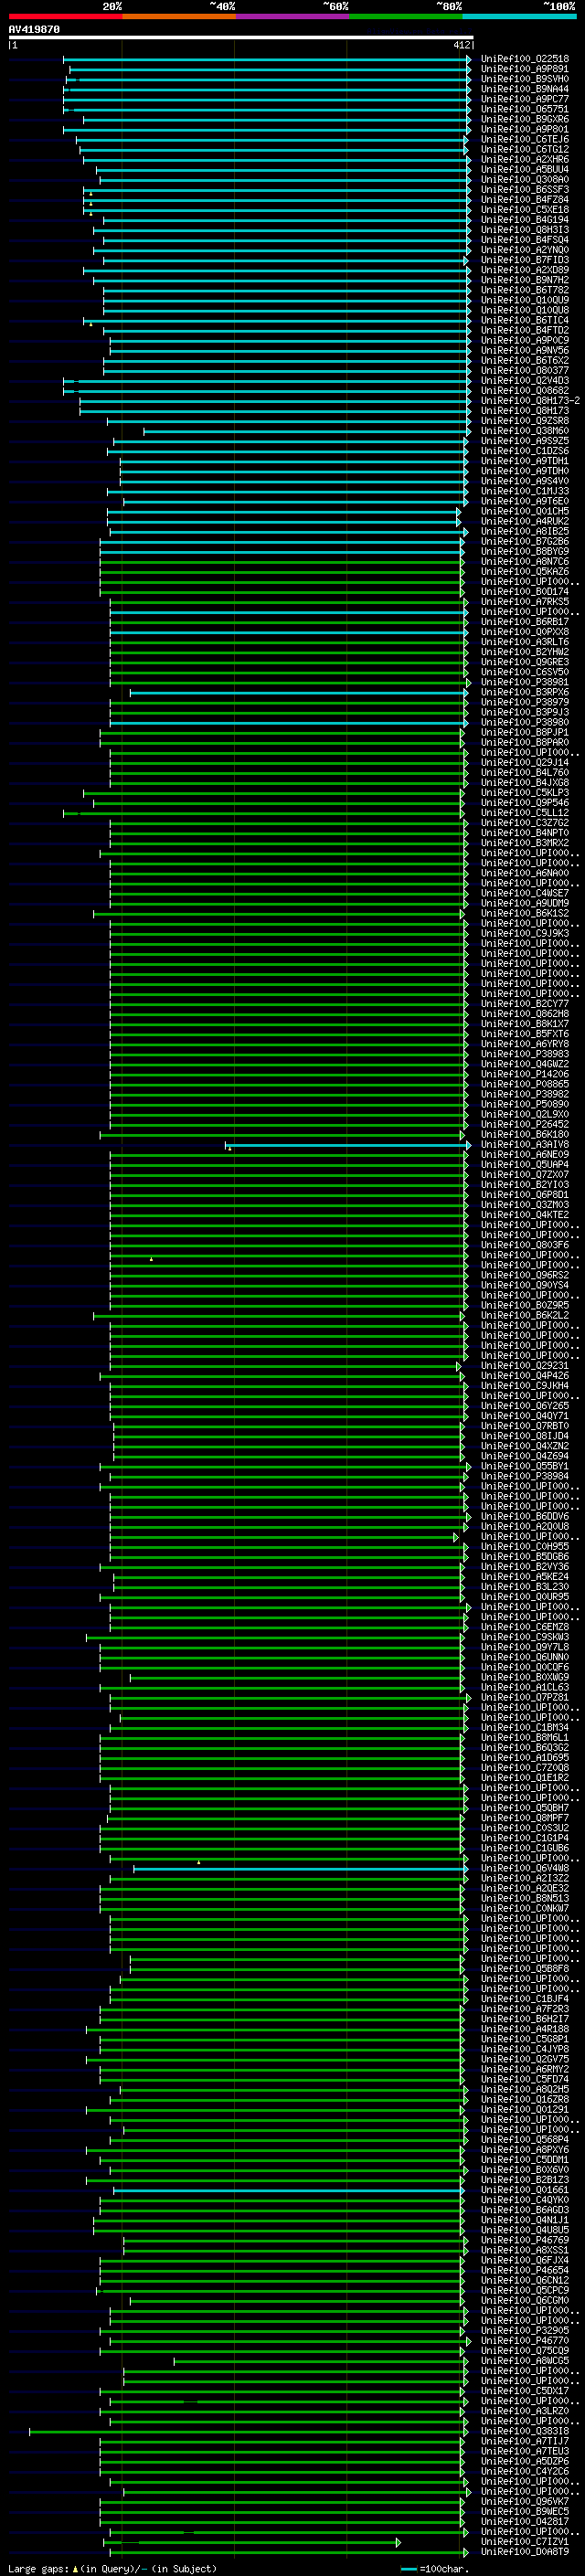Click the cyan ~100% identity legend segment
The height and width of the screenshot is (2576, 585).
519,16
